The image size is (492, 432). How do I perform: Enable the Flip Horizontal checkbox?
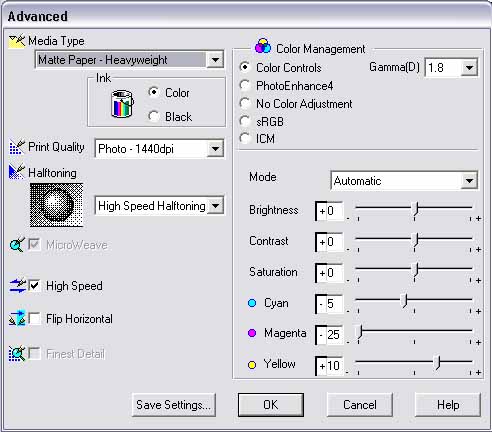pos(35,318)
